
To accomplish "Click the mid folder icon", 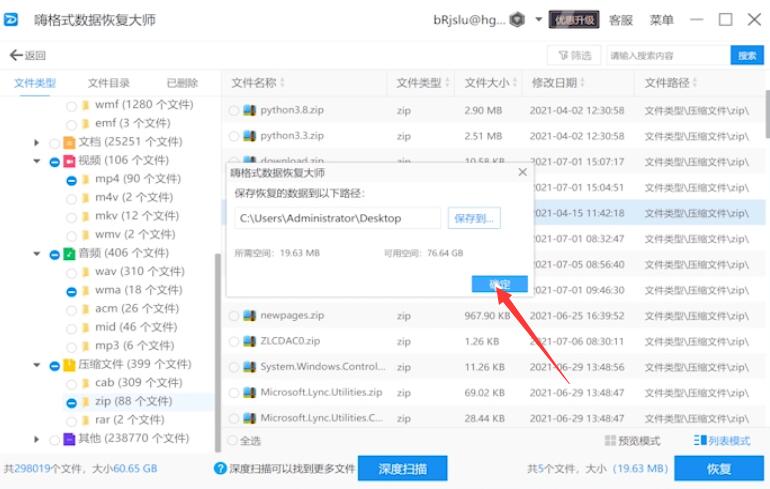I will pyautogui.click(x=86, y=327).
